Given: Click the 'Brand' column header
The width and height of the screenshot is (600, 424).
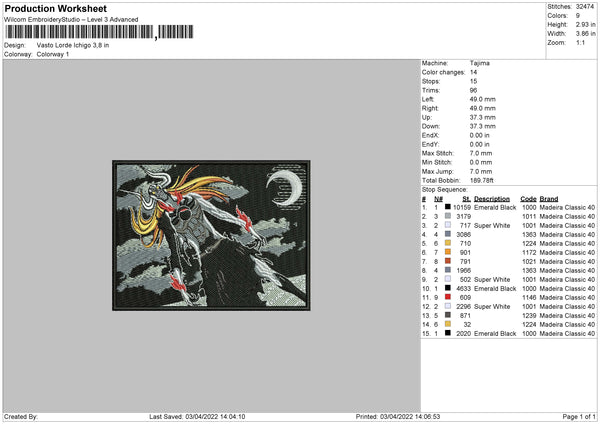Looking at the screenshot, I should pos(549,199).
